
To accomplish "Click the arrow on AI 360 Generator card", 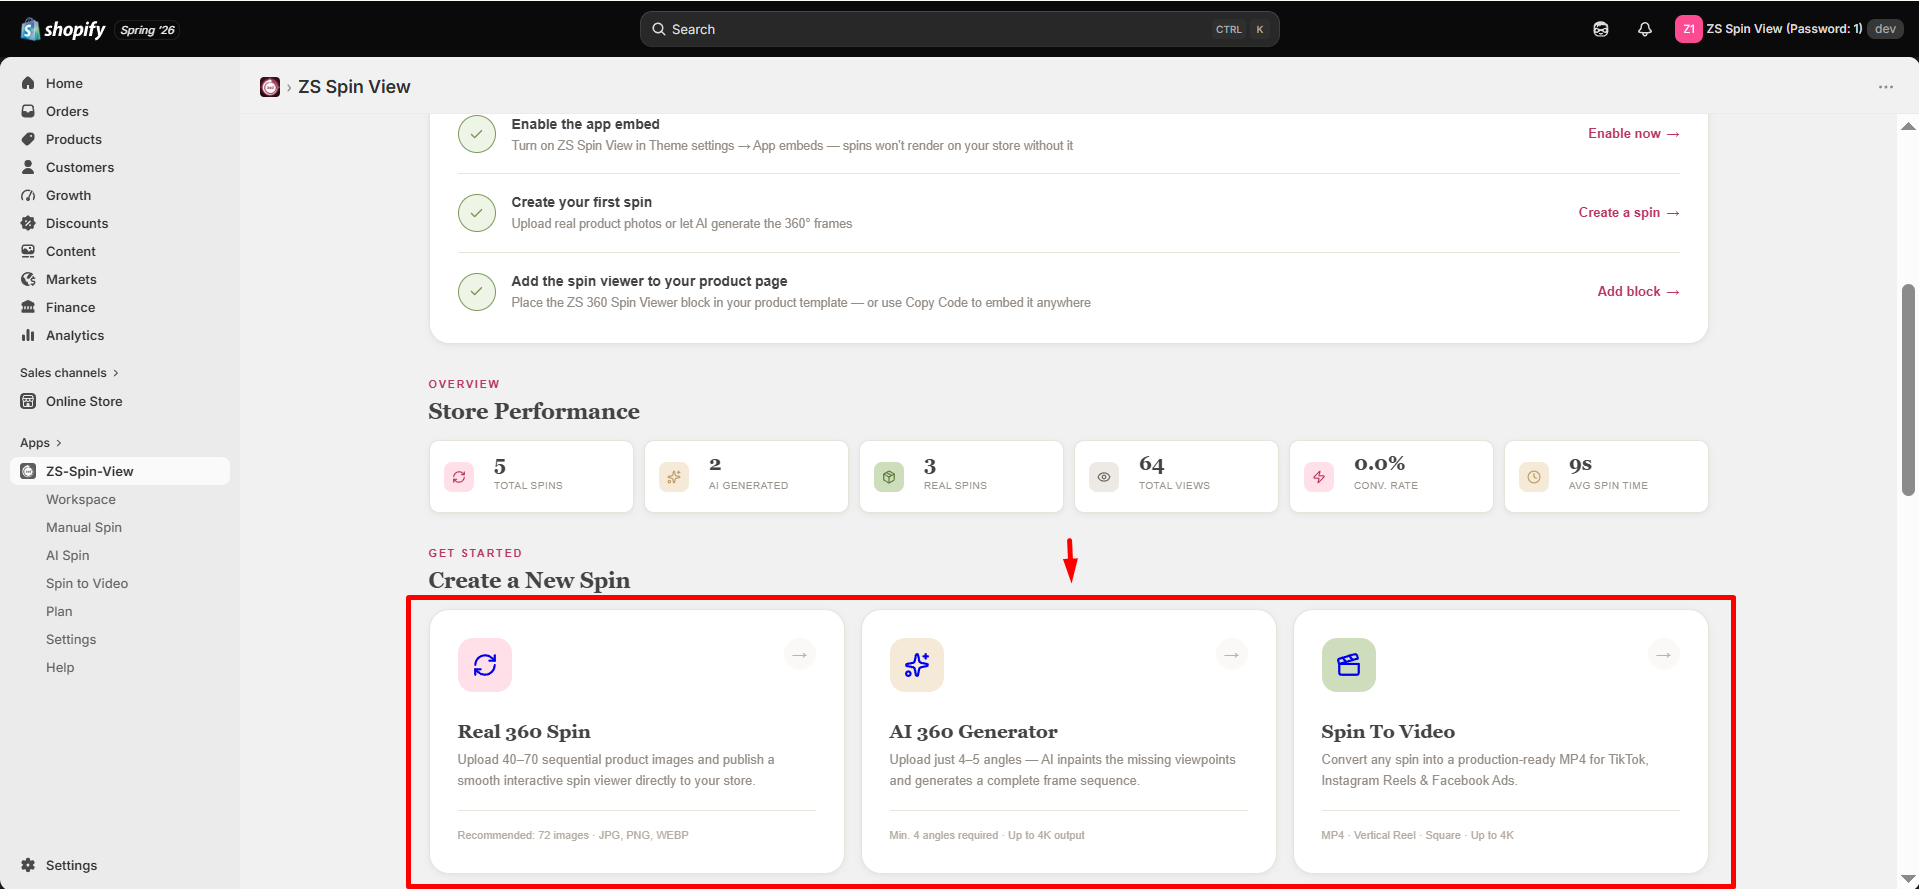I will tap(1232, 655).
